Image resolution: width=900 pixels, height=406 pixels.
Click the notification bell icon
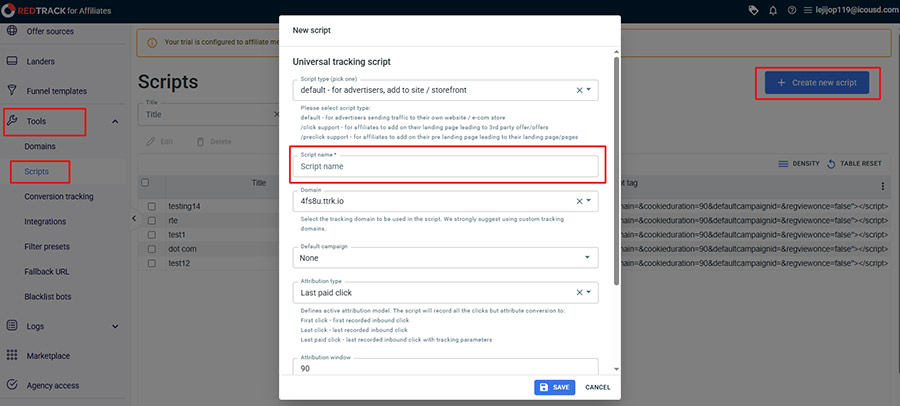pos(772,10)
